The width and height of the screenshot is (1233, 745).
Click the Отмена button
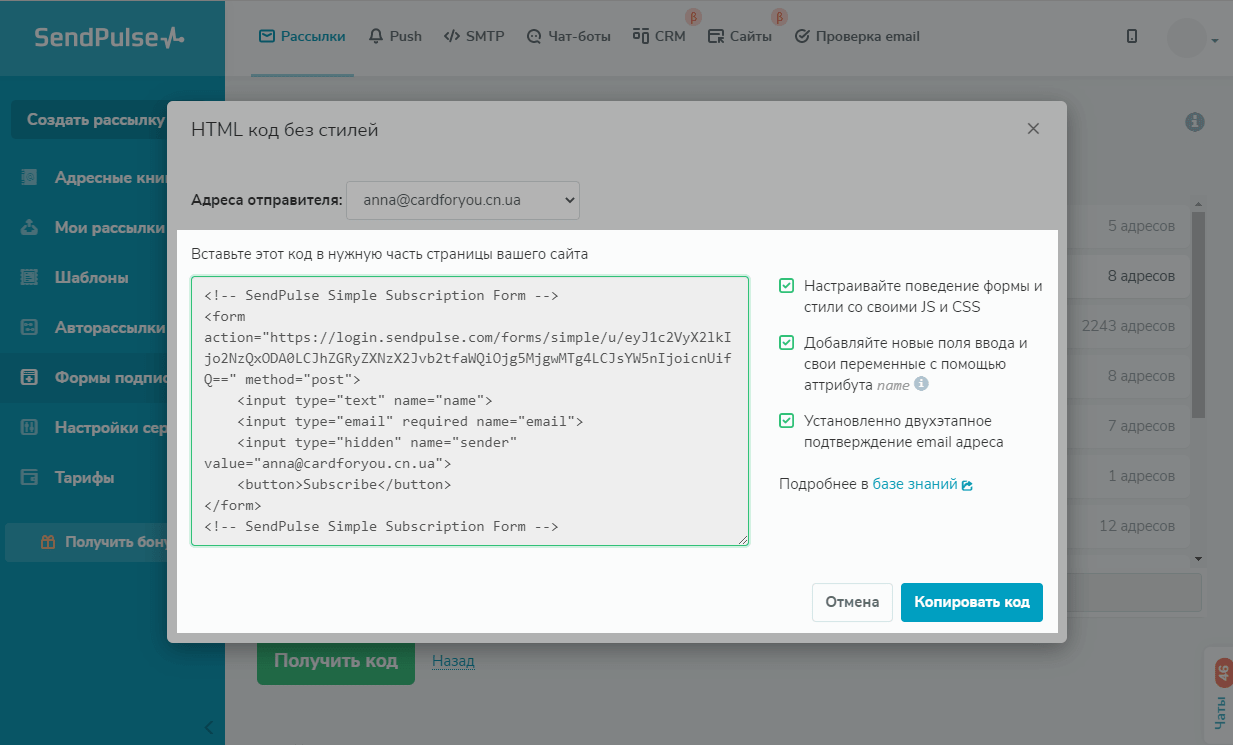coord(851,602)
